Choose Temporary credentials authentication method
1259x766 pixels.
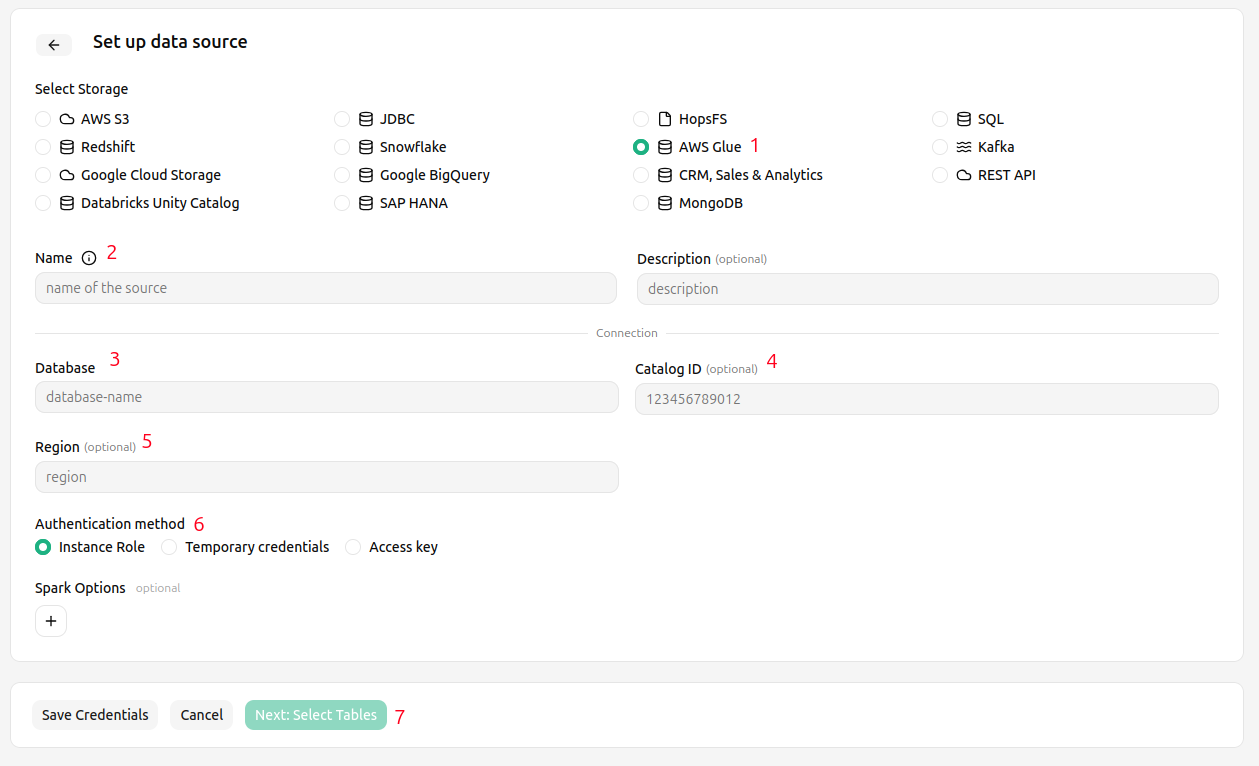click(x=169, y=547)
